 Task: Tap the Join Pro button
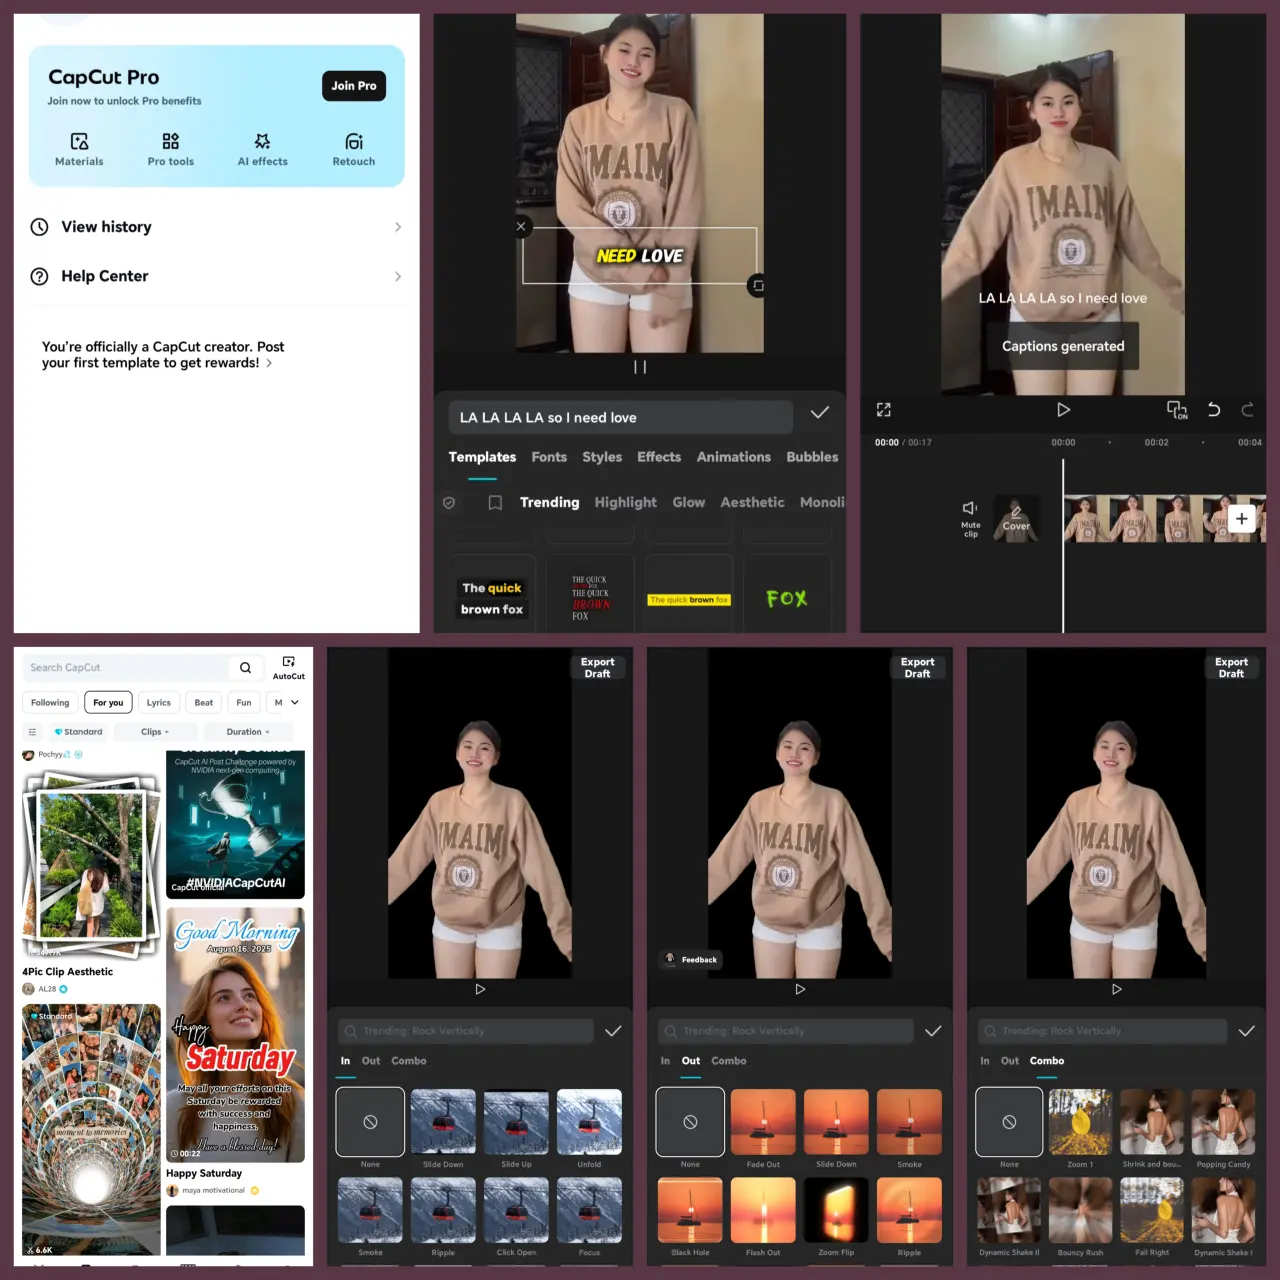click(354, 86)
